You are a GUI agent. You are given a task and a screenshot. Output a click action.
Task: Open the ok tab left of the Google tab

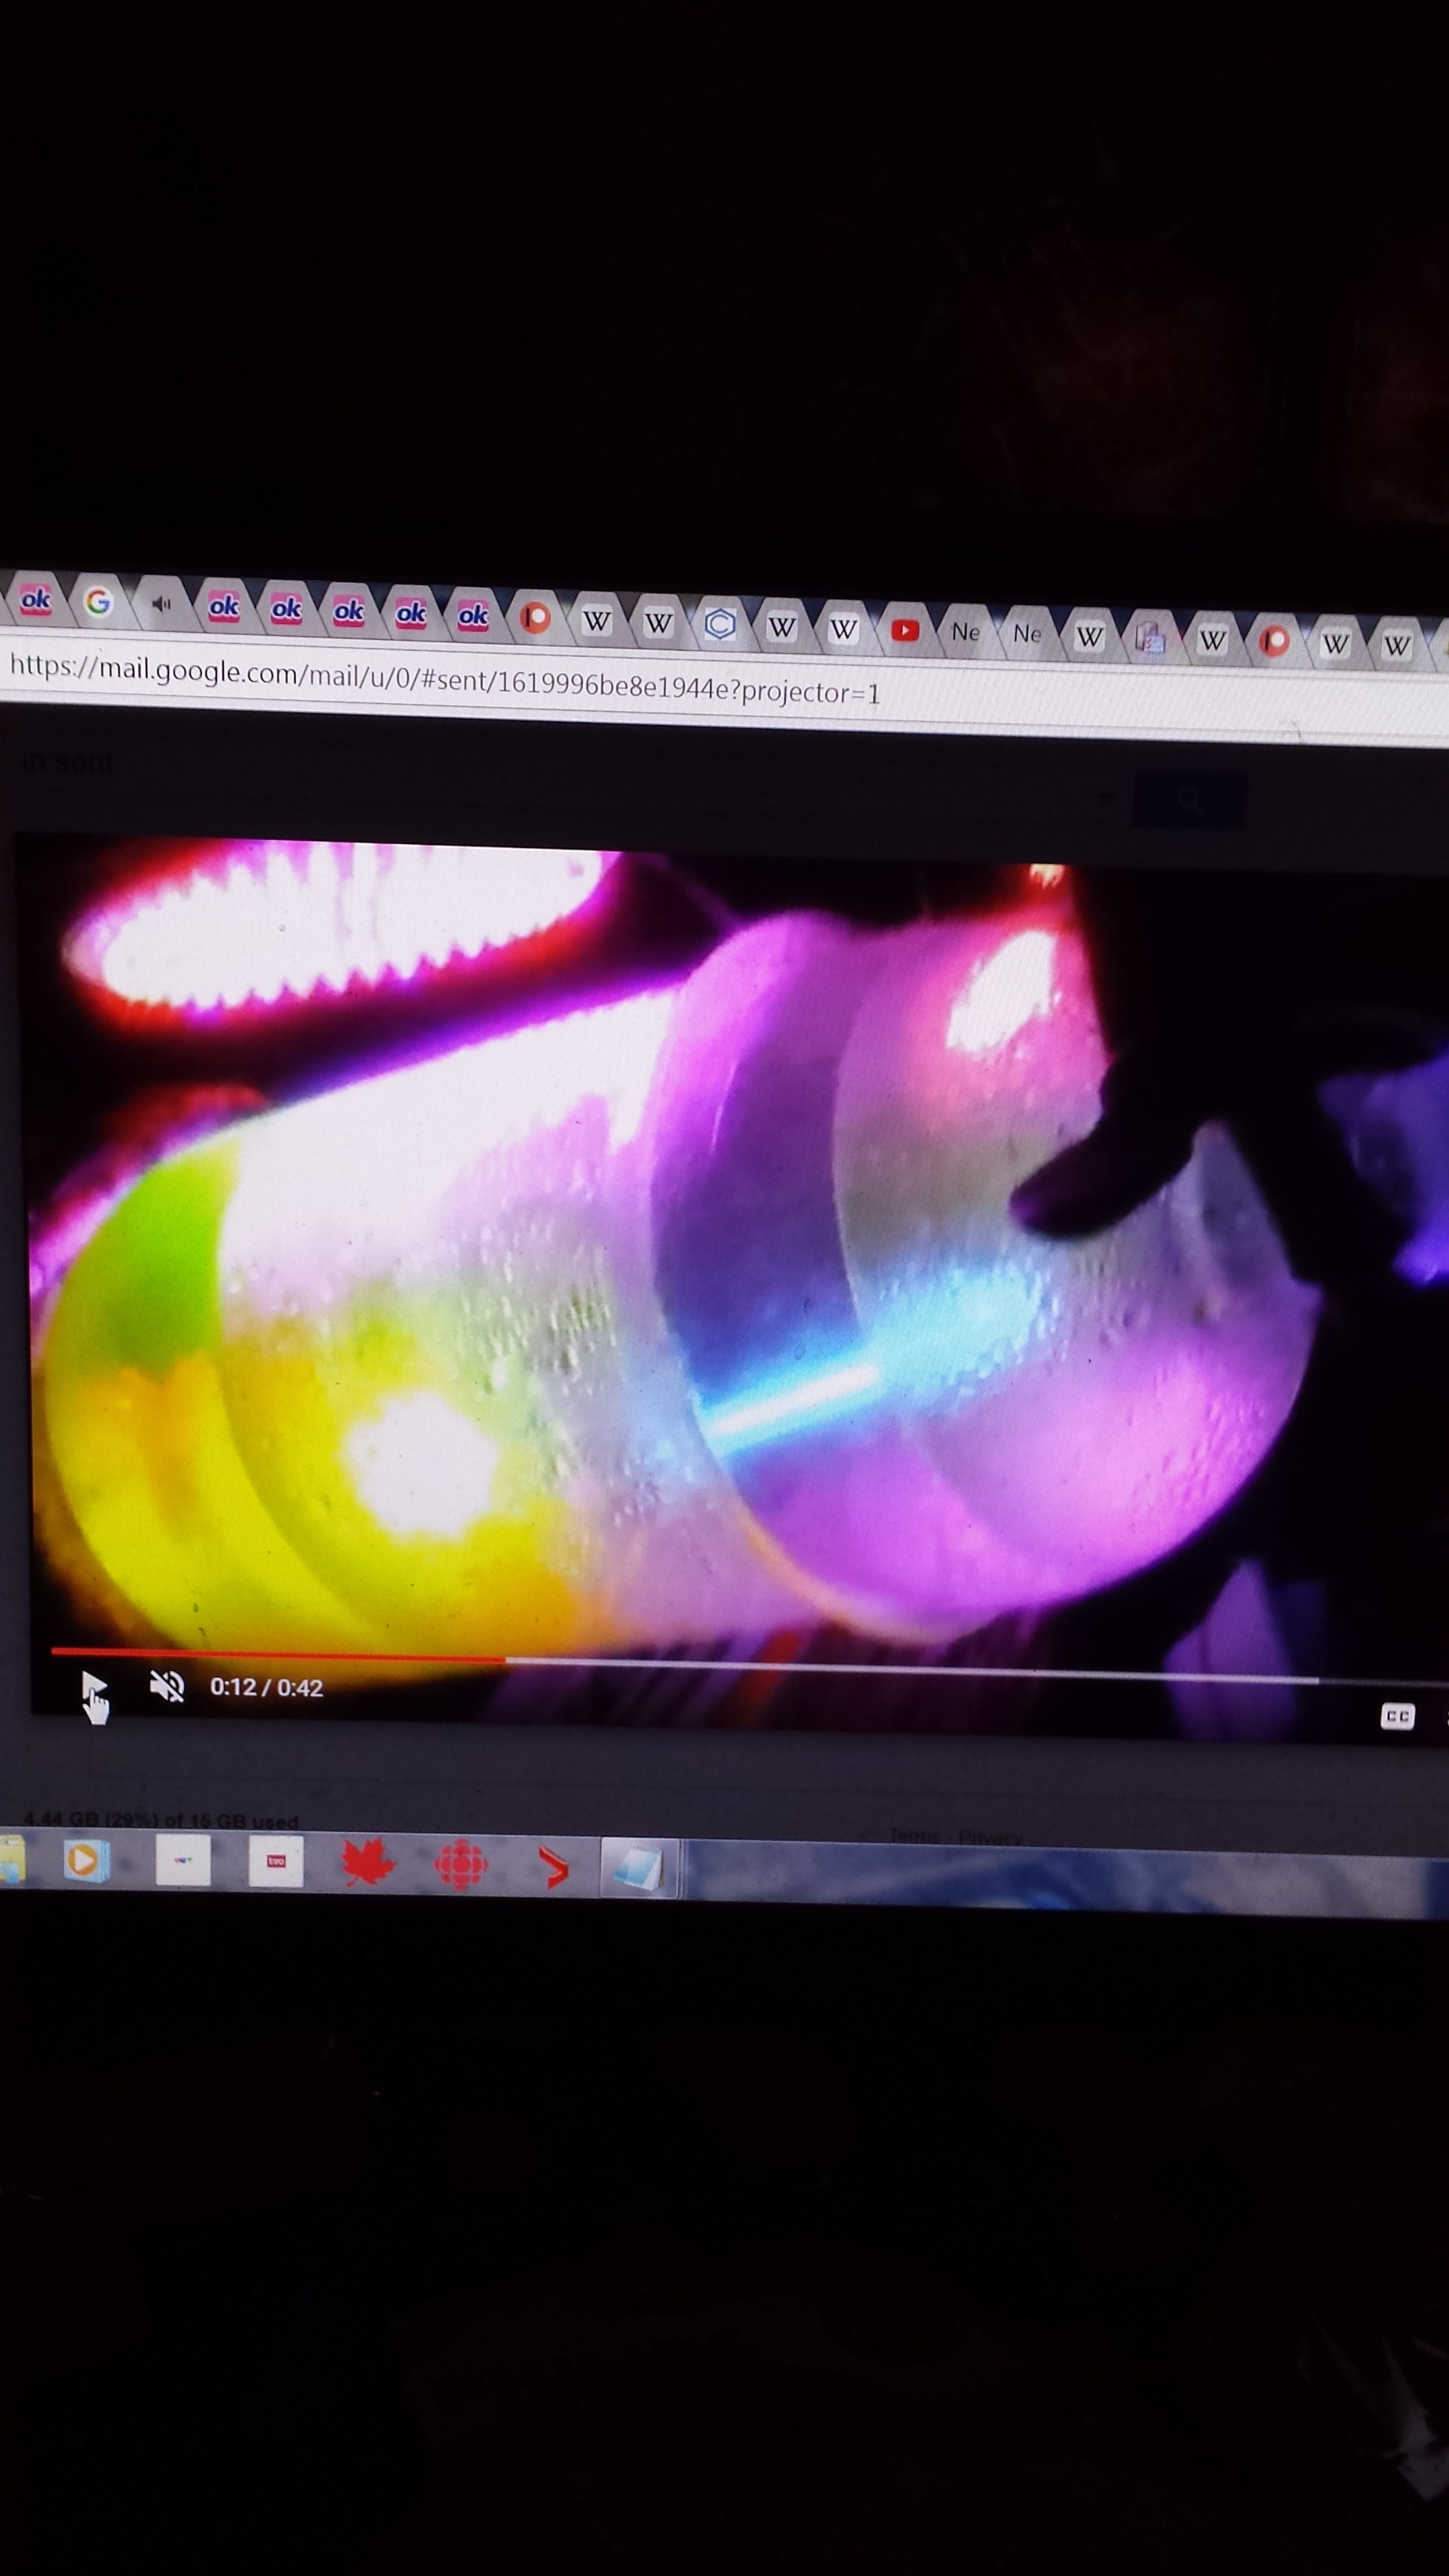35,599
